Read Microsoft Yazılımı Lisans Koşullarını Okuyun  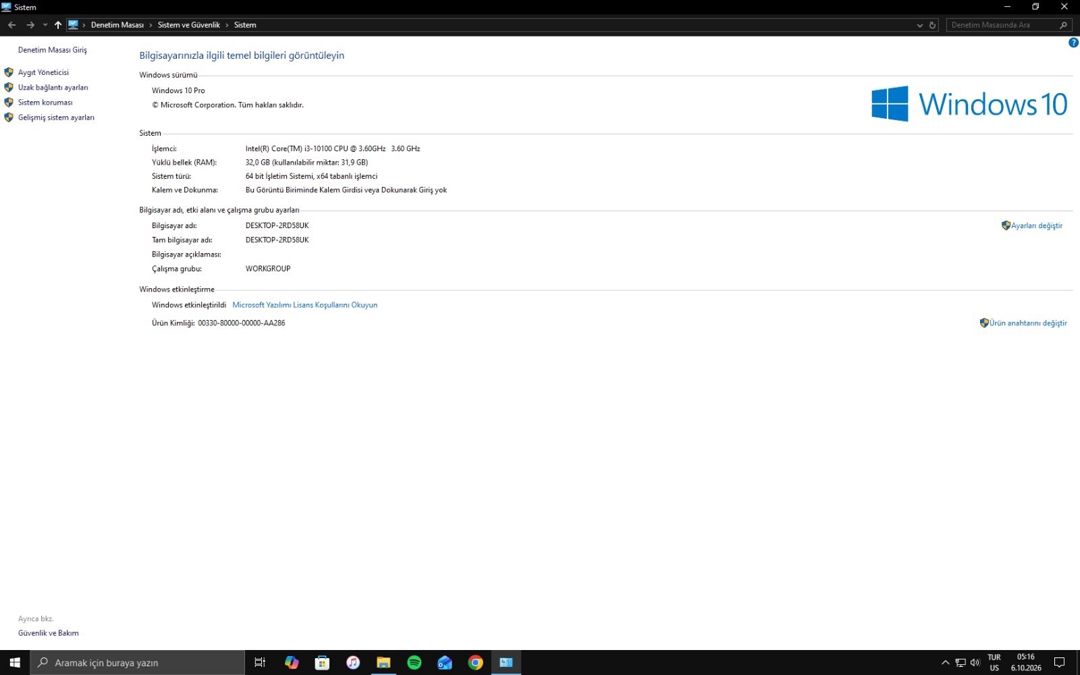304,305
